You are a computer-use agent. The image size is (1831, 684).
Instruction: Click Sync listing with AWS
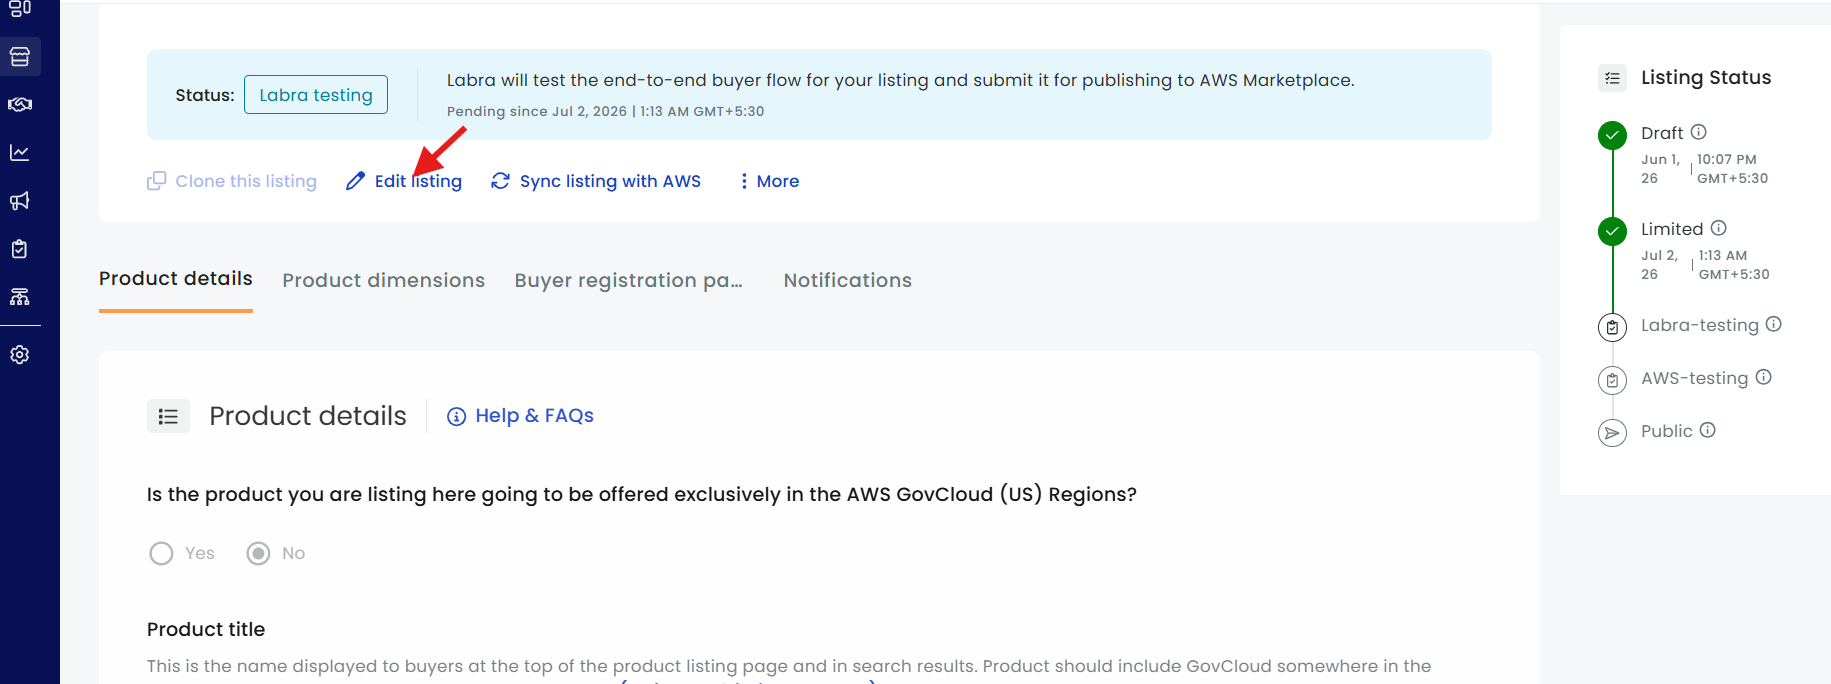610,181
